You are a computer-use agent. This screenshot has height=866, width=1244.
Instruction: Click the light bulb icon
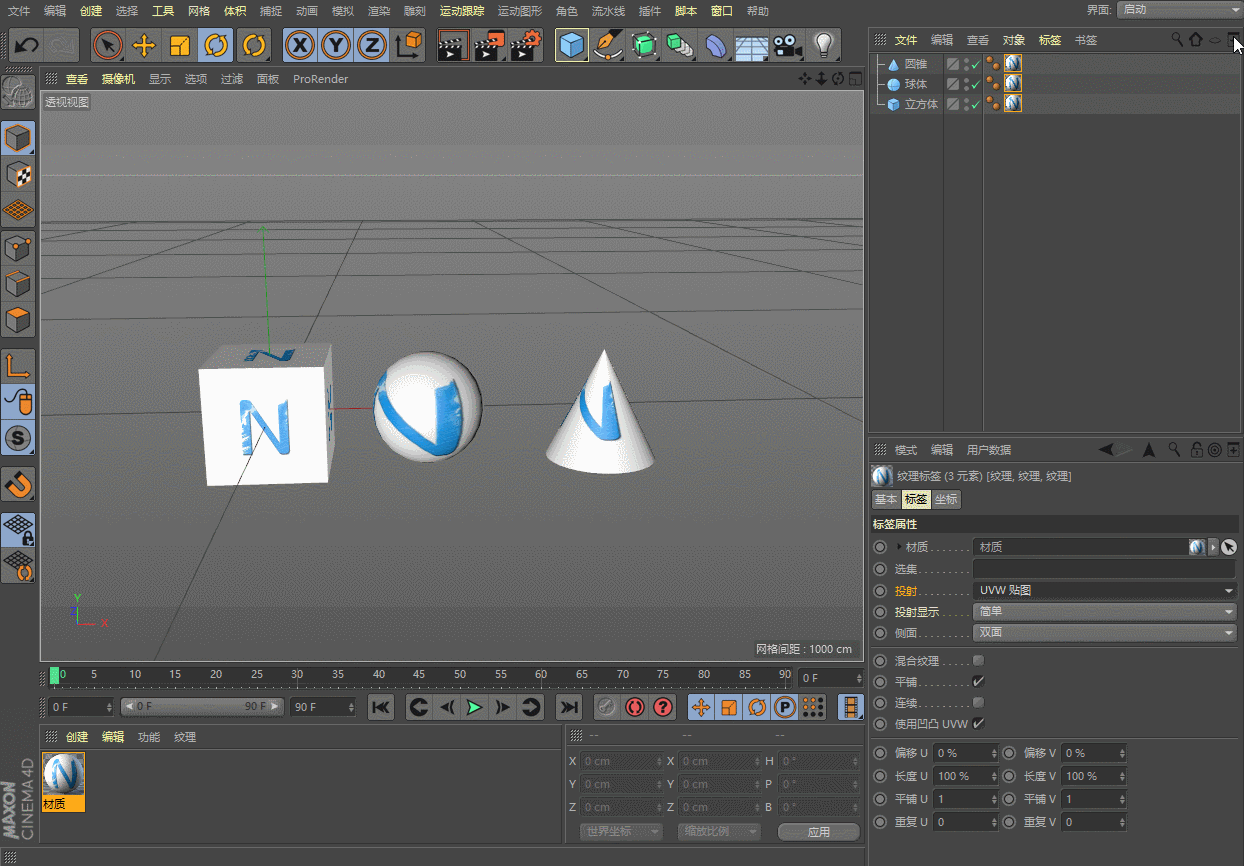823,46
